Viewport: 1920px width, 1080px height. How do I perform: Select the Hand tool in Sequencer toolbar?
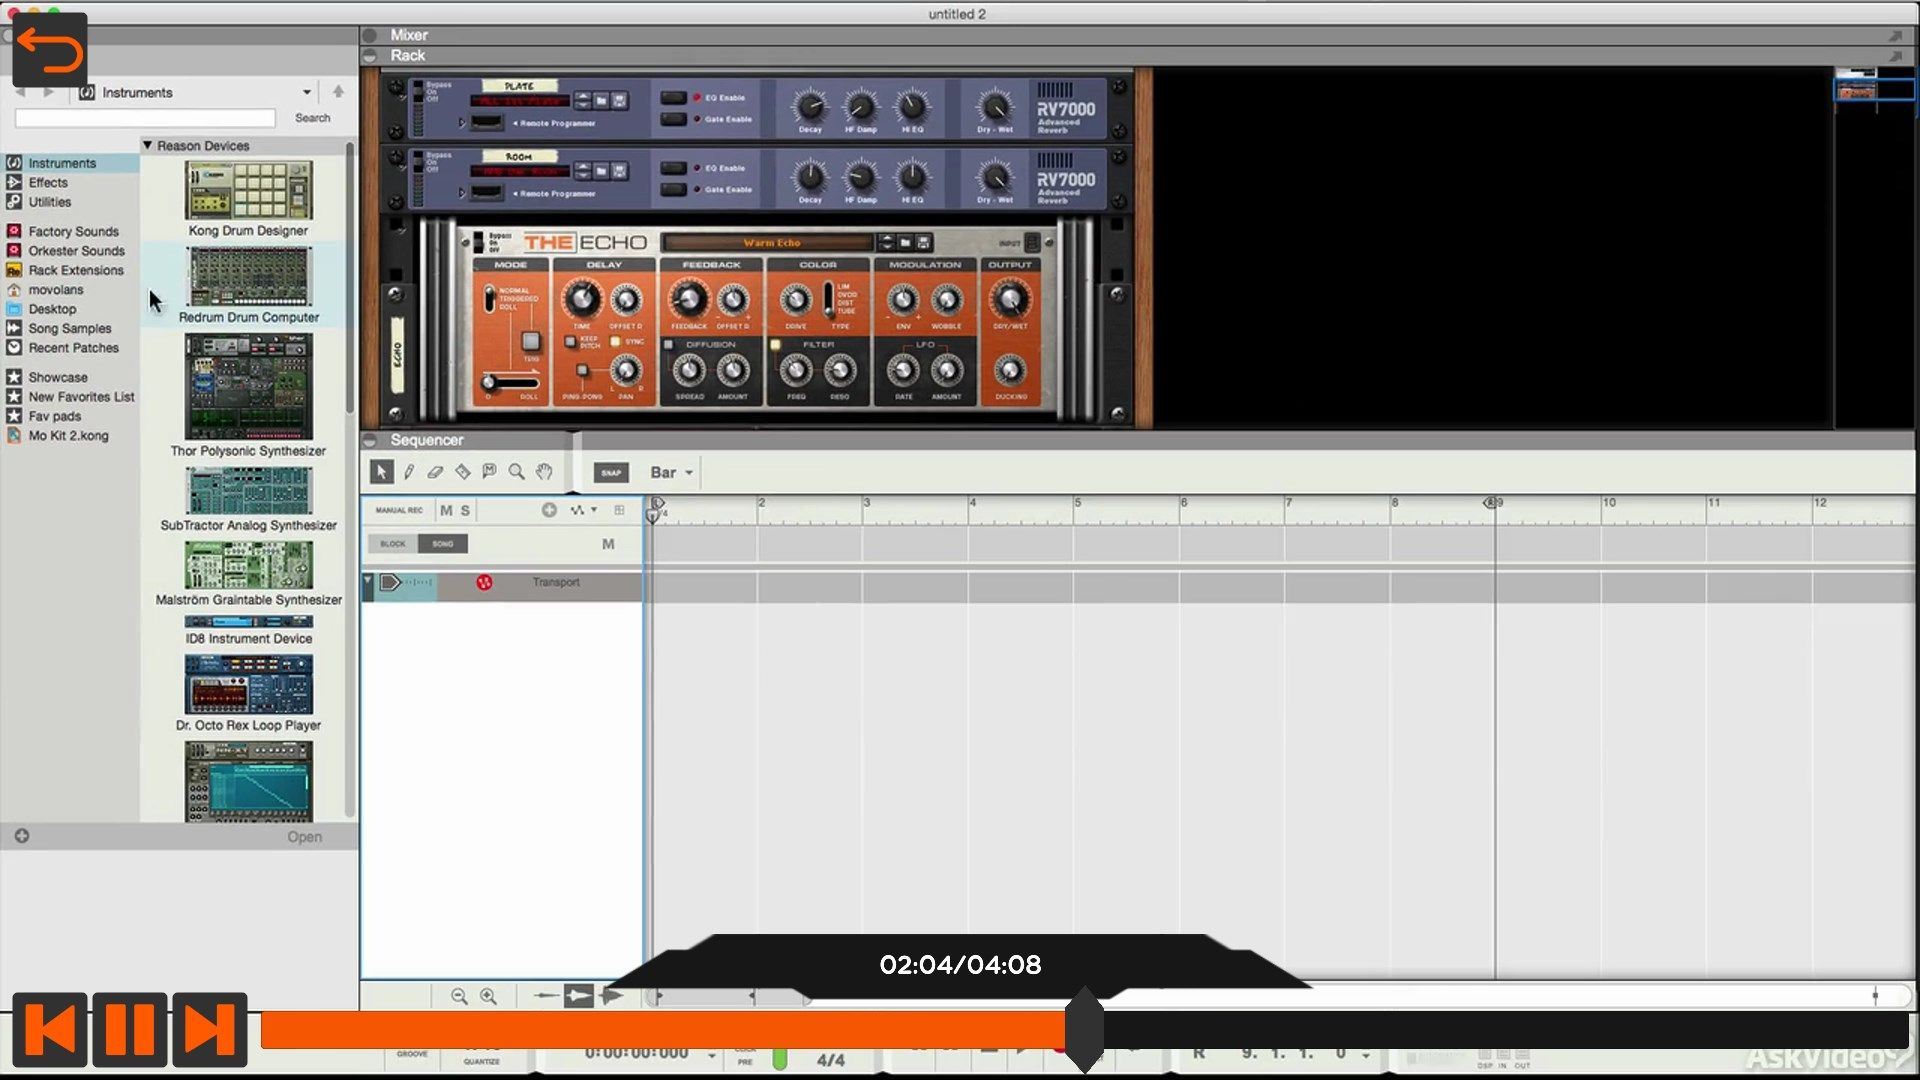point(544,472)
